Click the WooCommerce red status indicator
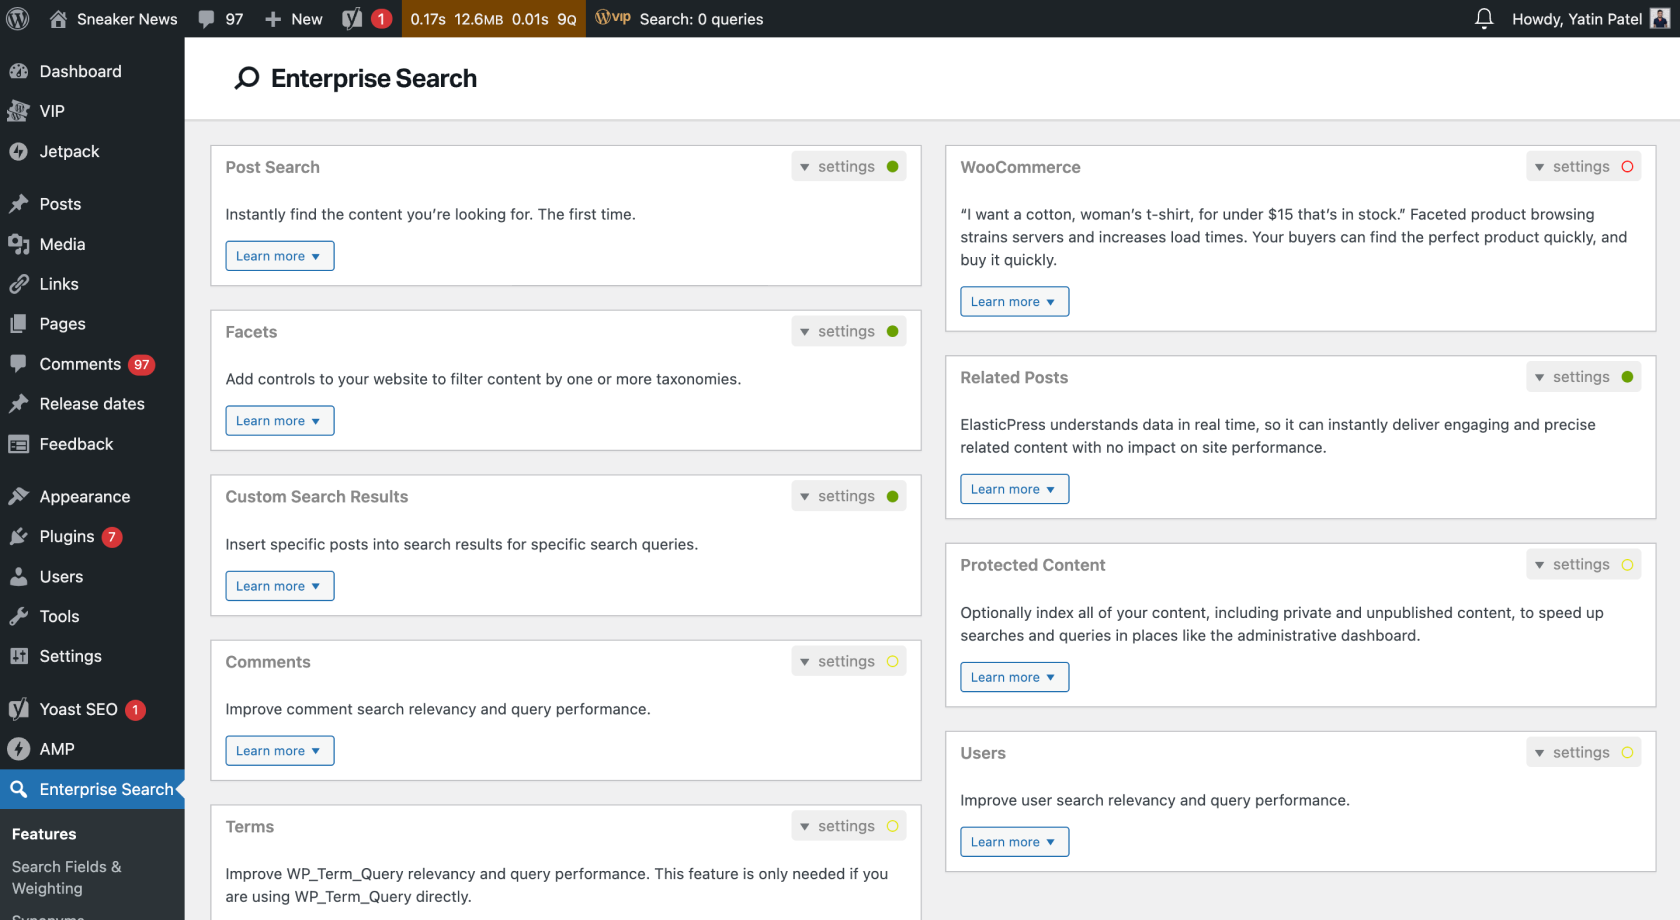 pyautogui.click(x=1627, y=167)
